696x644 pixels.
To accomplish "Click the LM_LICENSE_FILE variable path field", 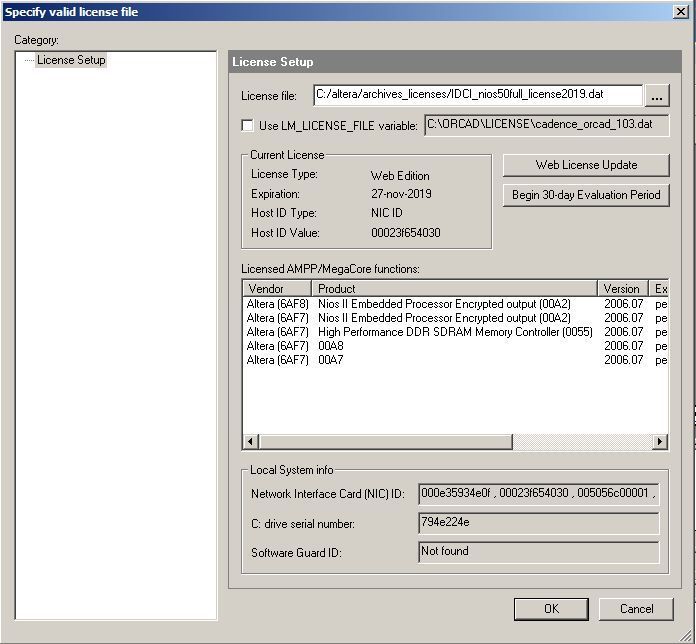I will [546, 125].
